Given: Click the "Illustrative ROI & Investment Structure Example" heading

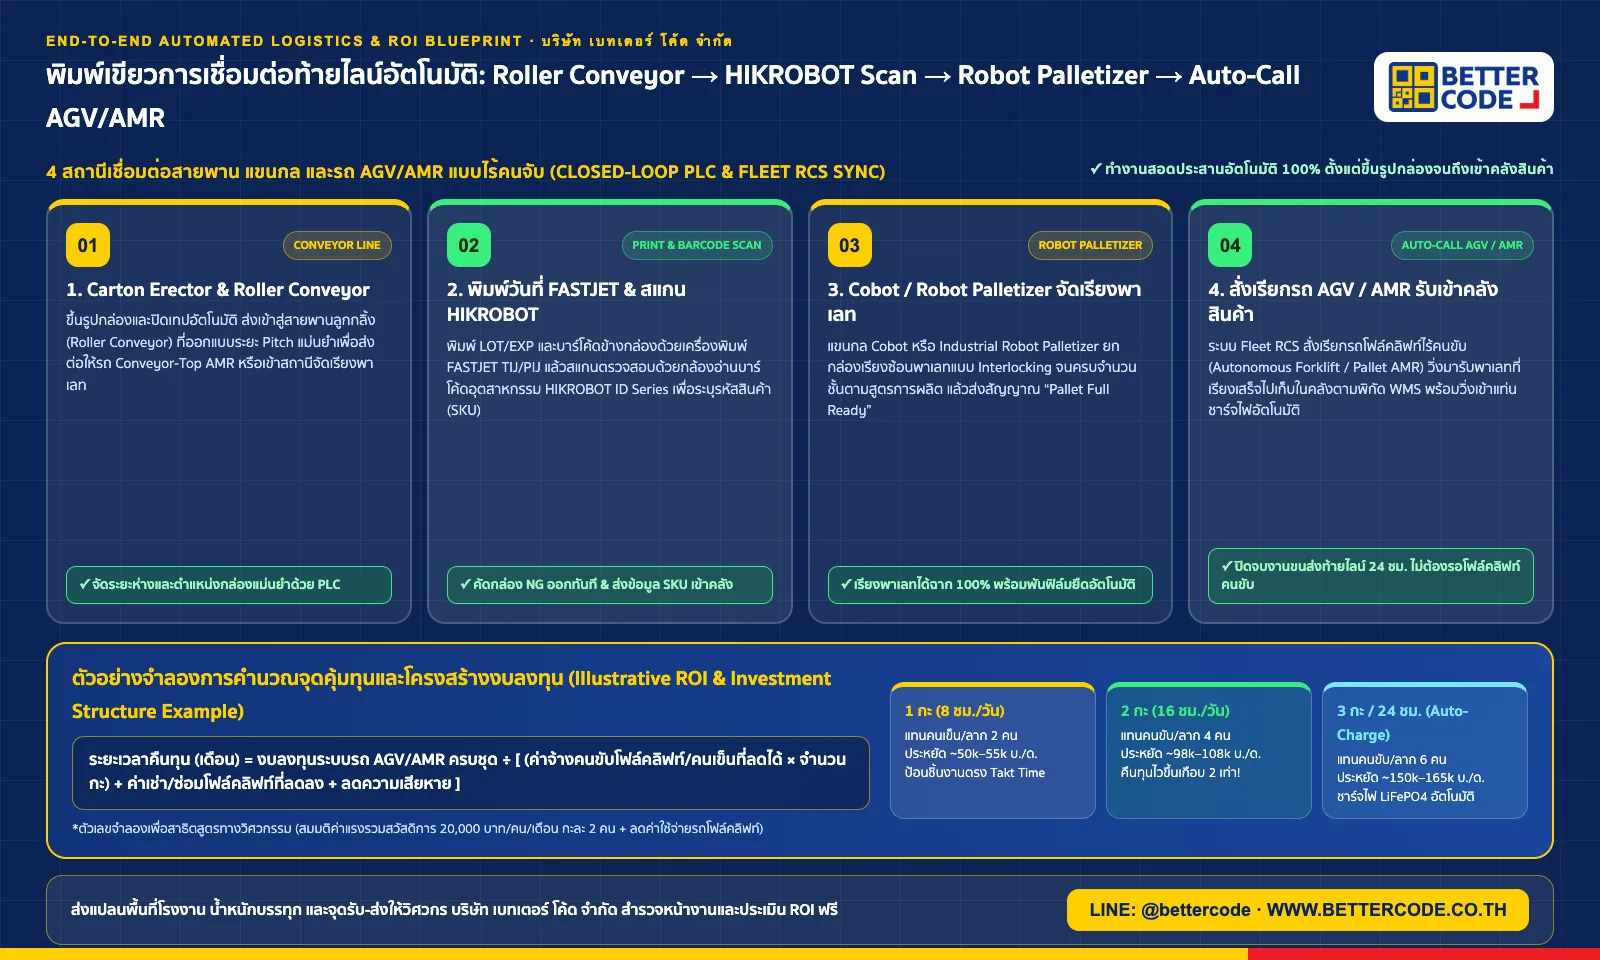Looking at the screenshot, I should [451, 695].
